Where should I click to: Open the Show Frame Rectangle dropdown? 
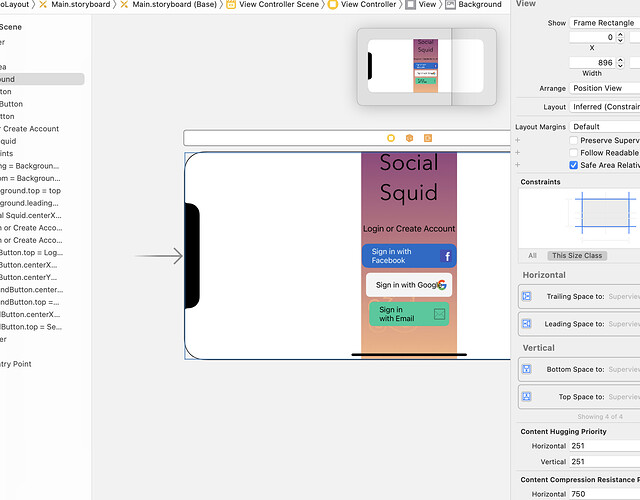[x=604, y=23]
